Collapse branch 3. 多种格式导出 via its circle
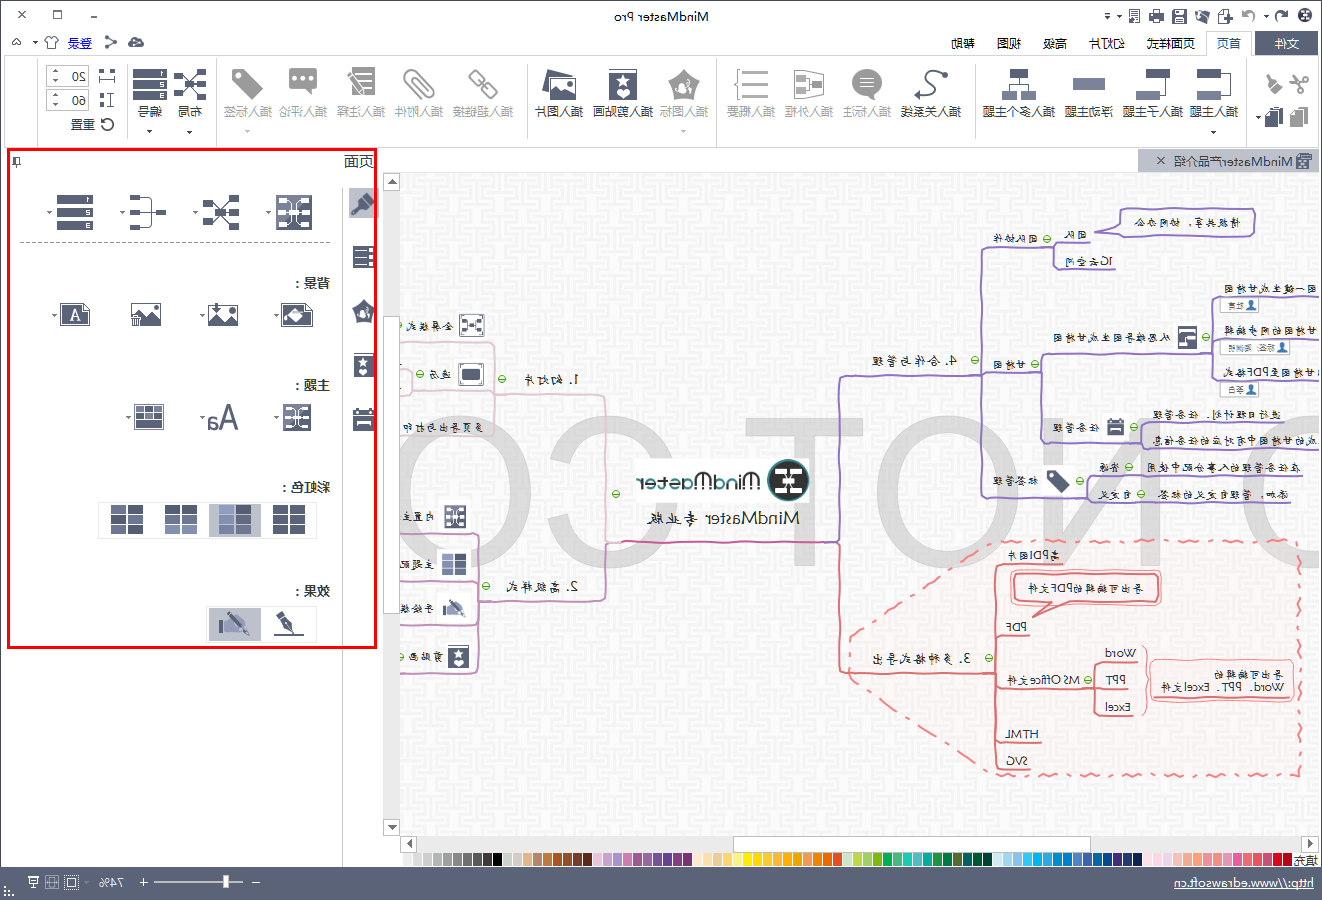Screen dimensions: 1322x900 tap(988, 658)
